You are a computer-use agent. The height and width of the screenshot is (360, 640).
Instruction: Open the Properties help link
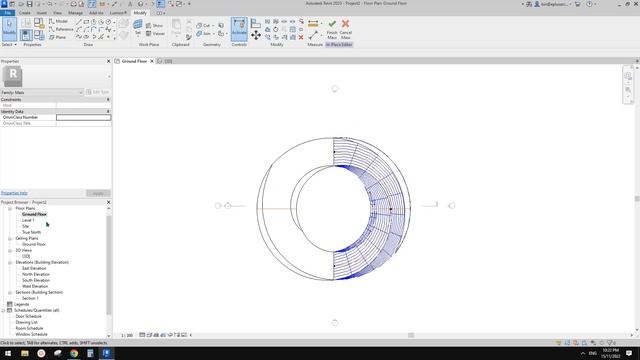(x=14, y=193)
